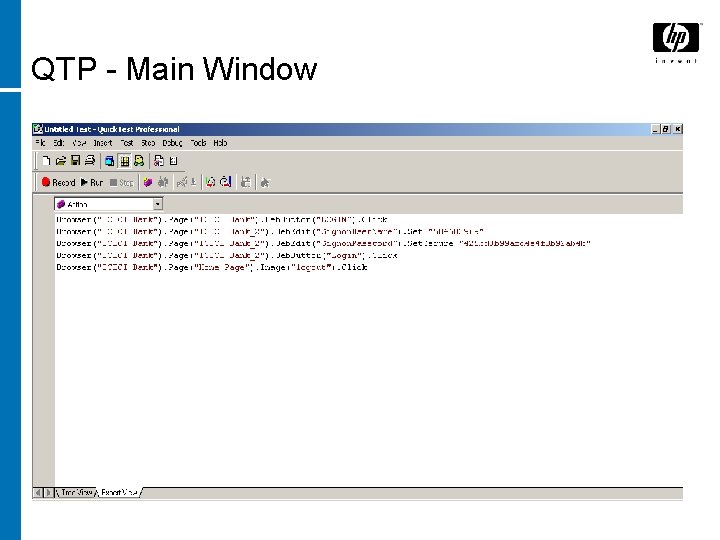This screenshot has height=540, width=720.
Task: Click the greyed step debugging icon
Action: pos(246,182)
